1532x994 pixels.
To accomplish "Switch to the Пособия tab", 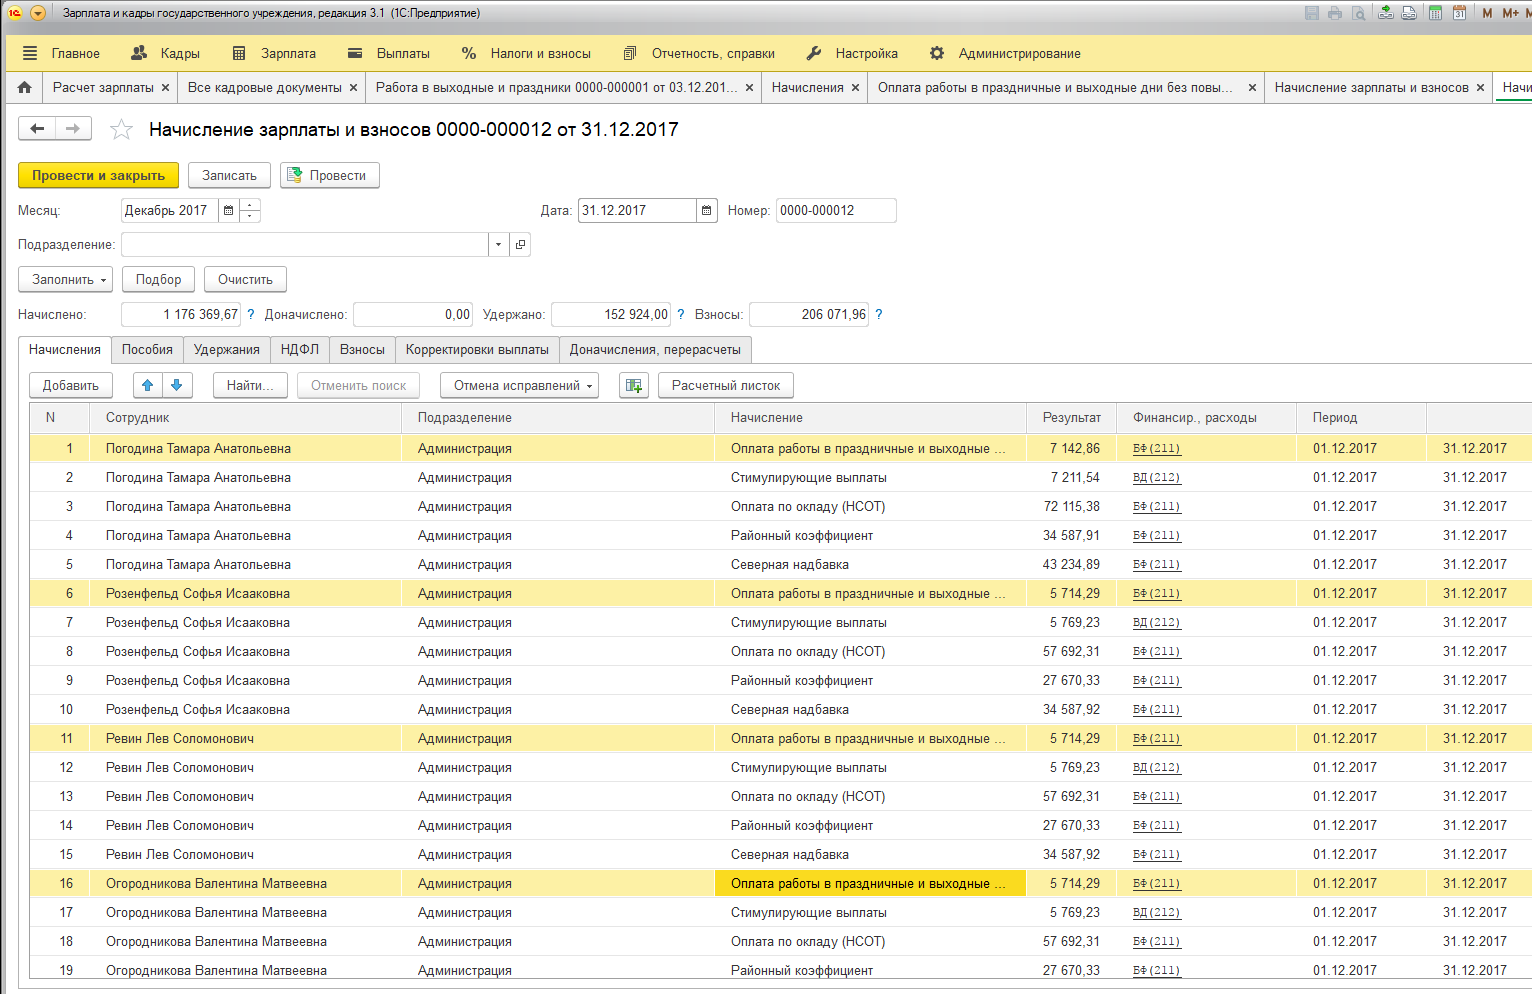I will [147, 349].
